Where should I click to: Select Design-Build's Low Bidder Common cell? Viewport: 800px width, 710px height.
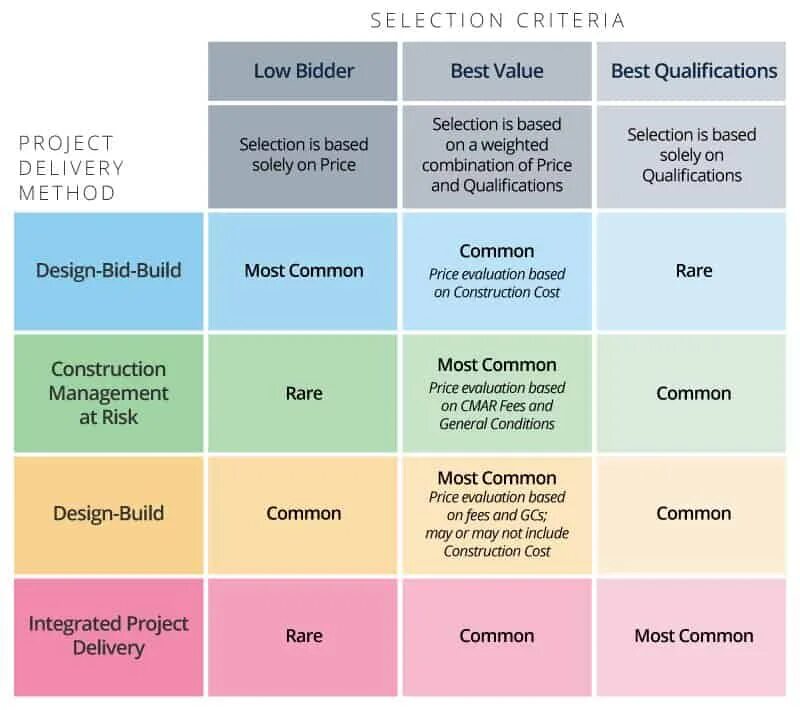point(303,514)
